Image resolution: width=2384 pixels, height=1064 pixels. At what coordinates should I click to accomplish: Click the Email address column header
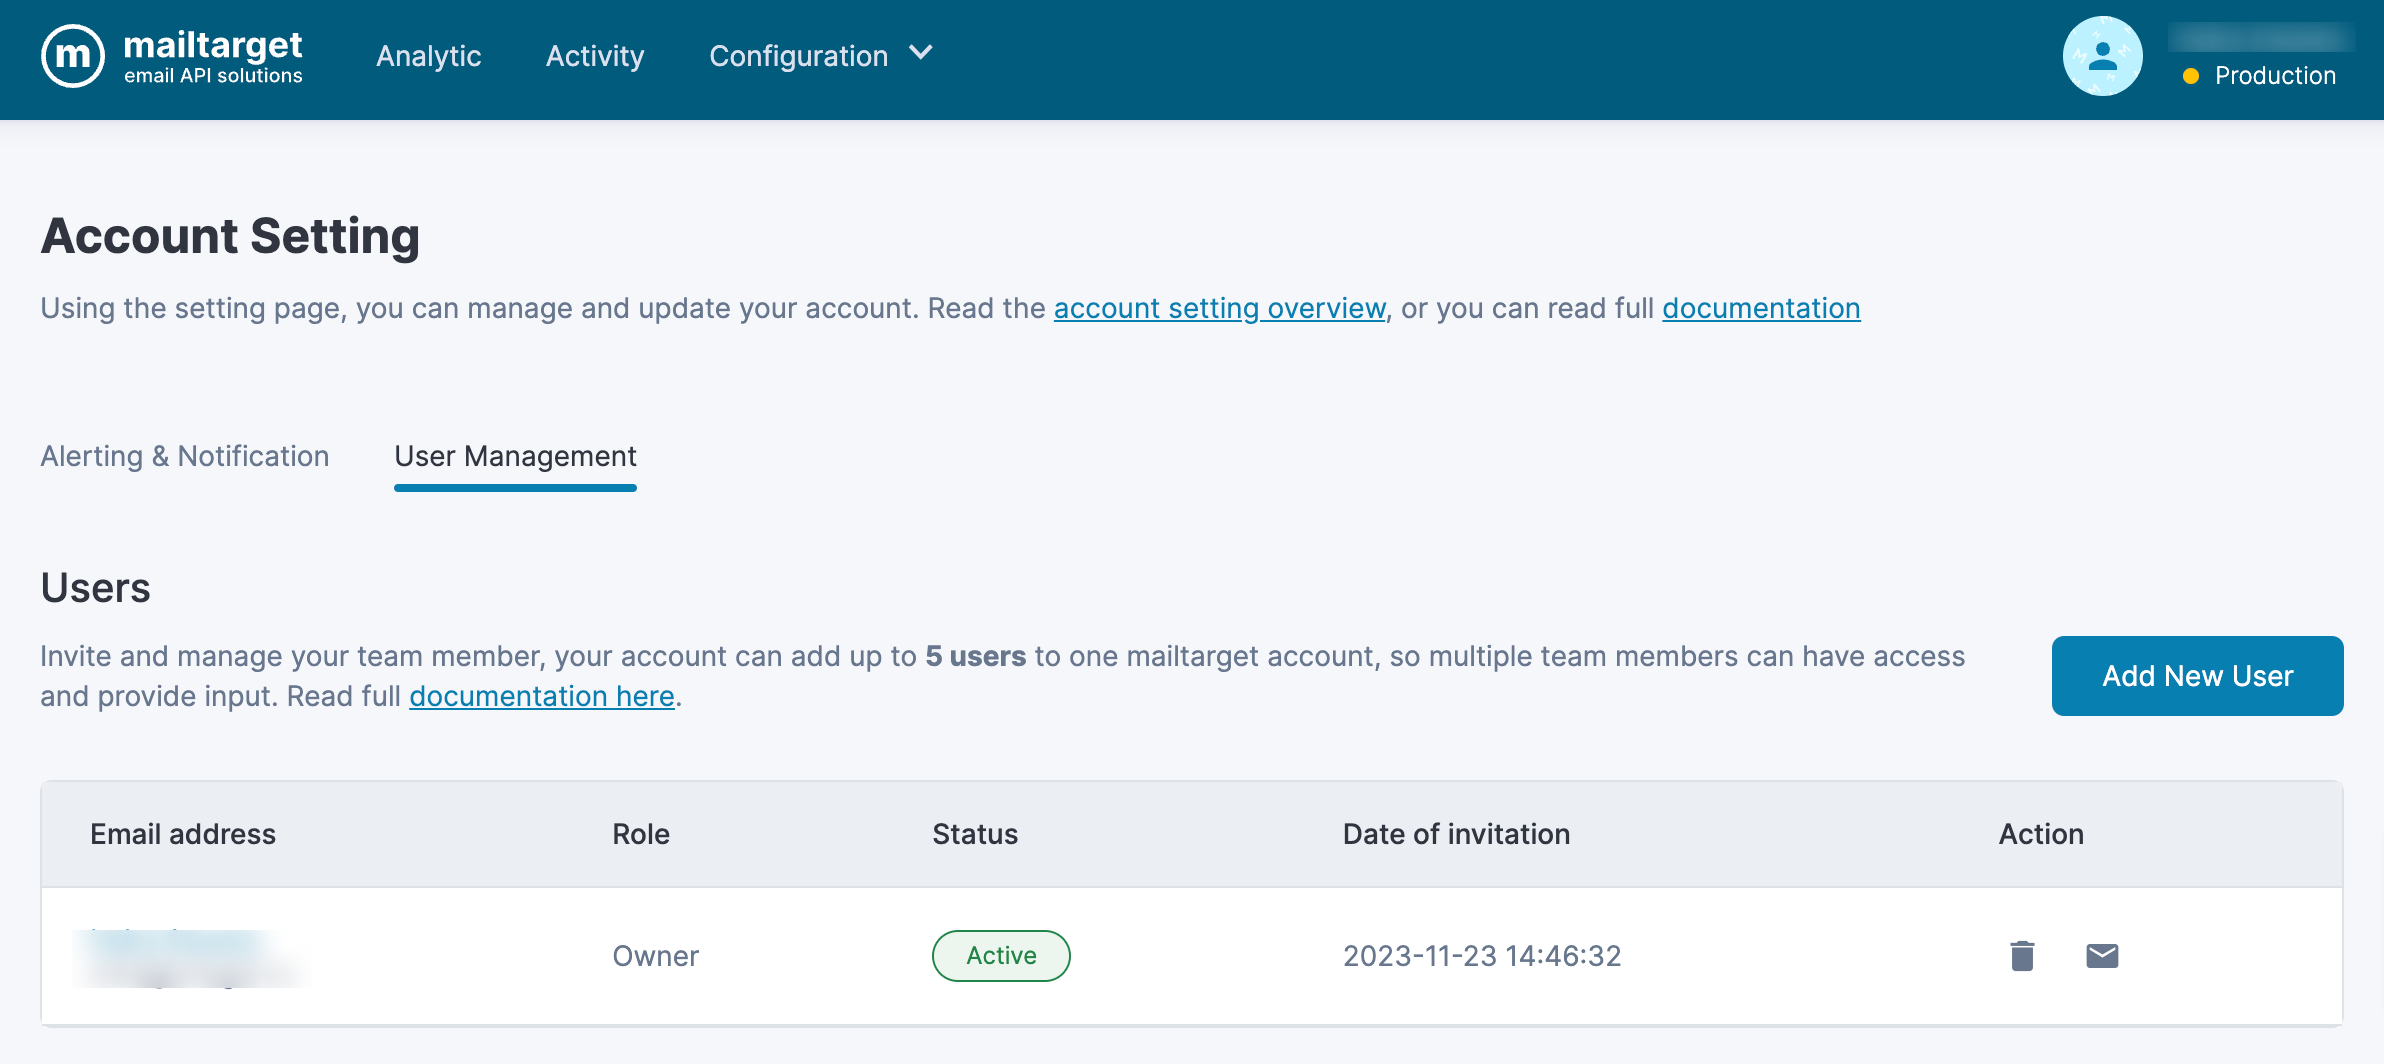(x=183, y=834)
